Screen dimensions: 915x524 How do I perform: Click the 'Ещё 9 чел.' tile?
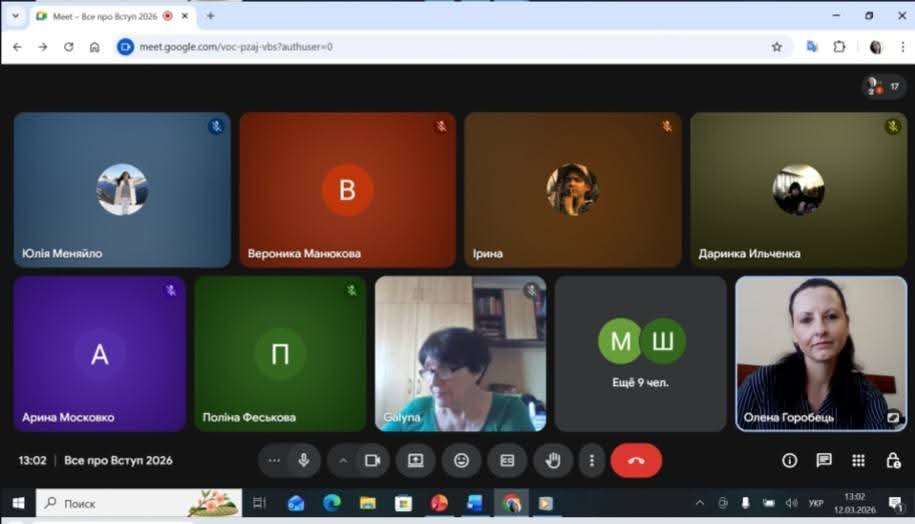click(640, 354)
